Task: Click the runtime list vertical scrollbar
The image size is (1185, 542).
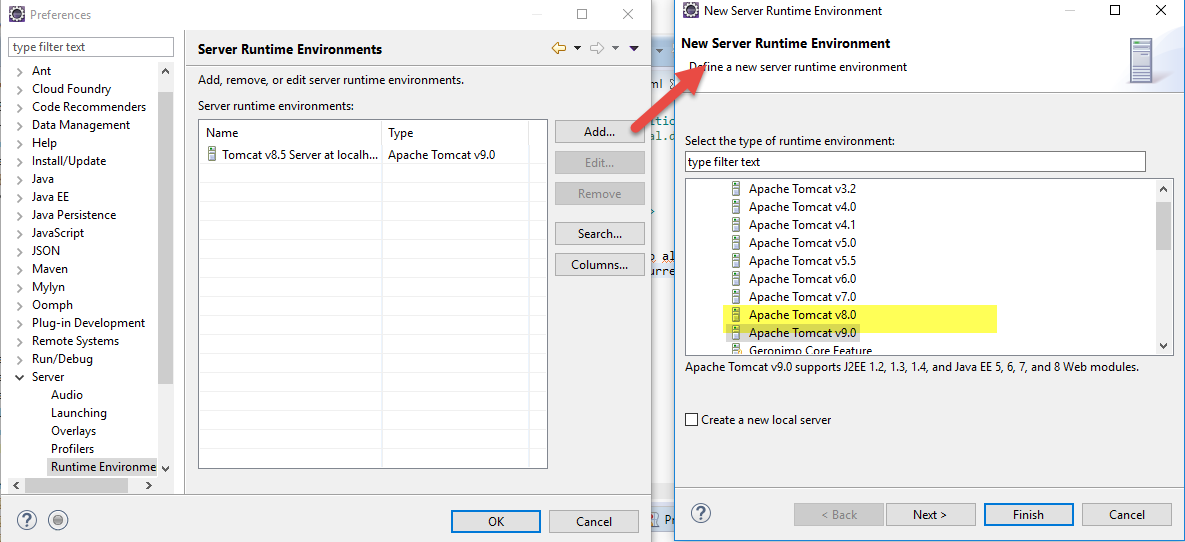Action: [x=1163, y=270]
